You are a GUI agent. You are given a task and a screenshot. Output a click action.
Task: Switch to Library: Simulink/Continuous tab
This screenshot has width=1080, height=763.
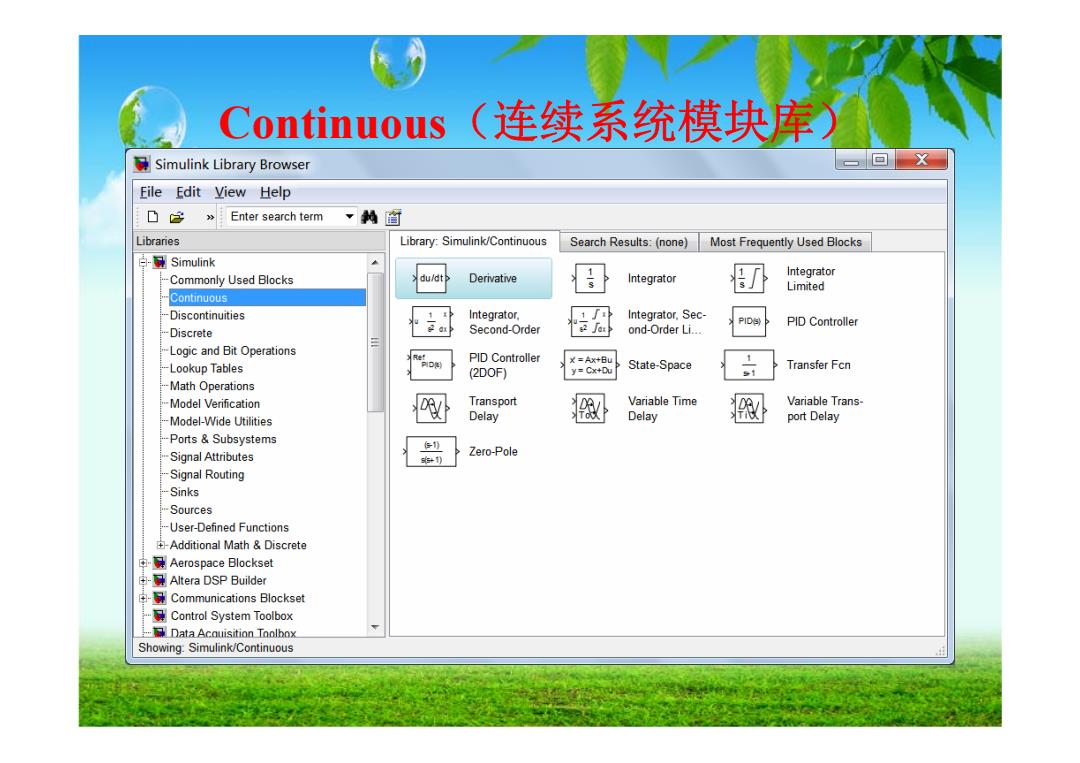[x=473, y=241]
